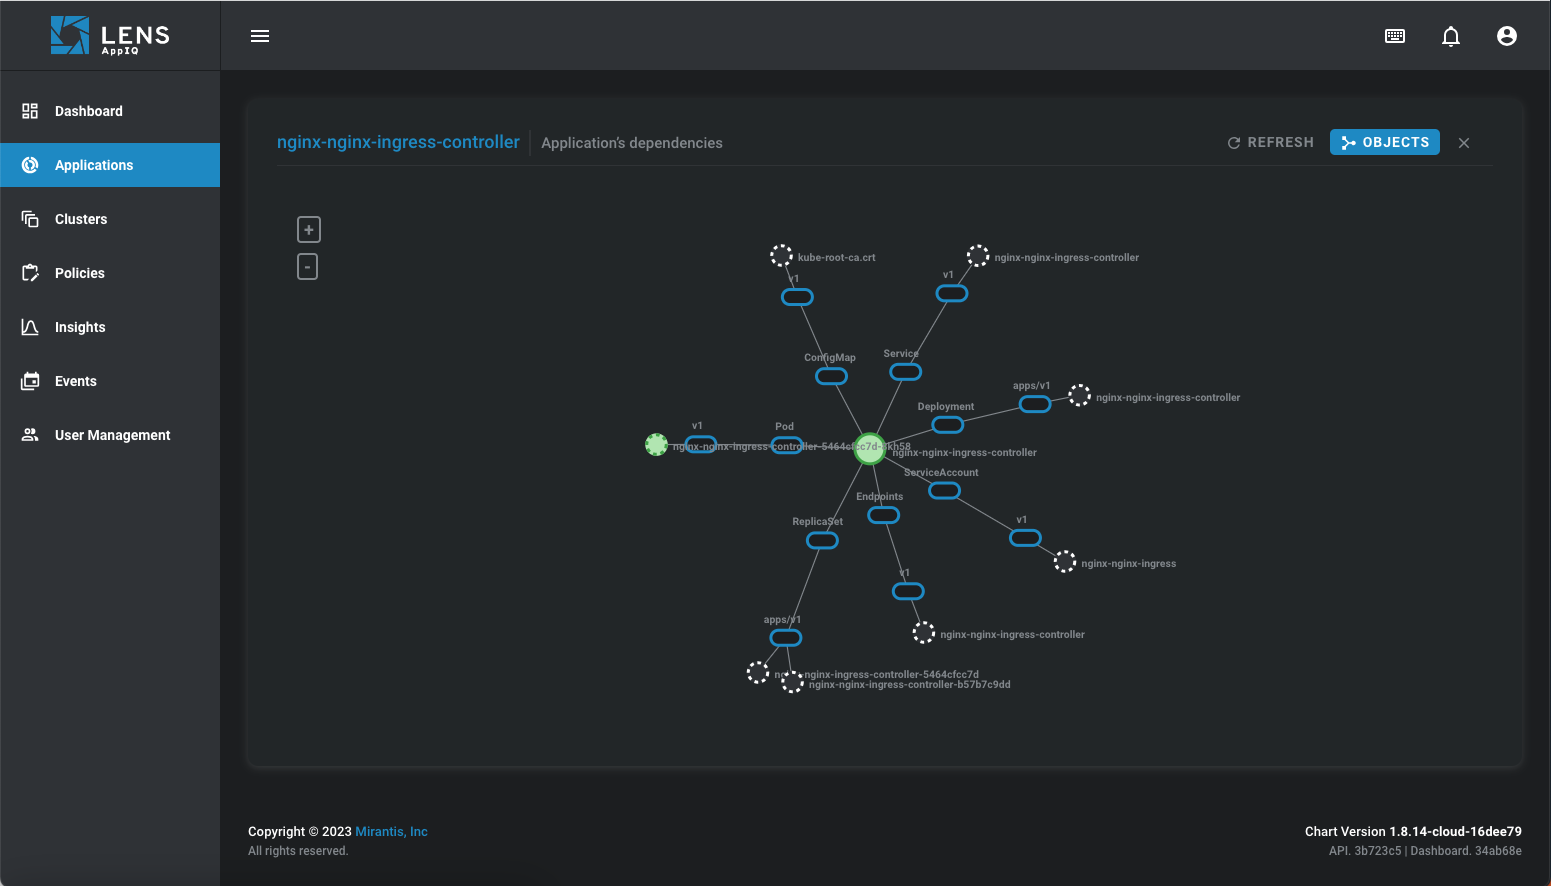Select the central green application node
1551x886 pixels.
tap(869, 449)
